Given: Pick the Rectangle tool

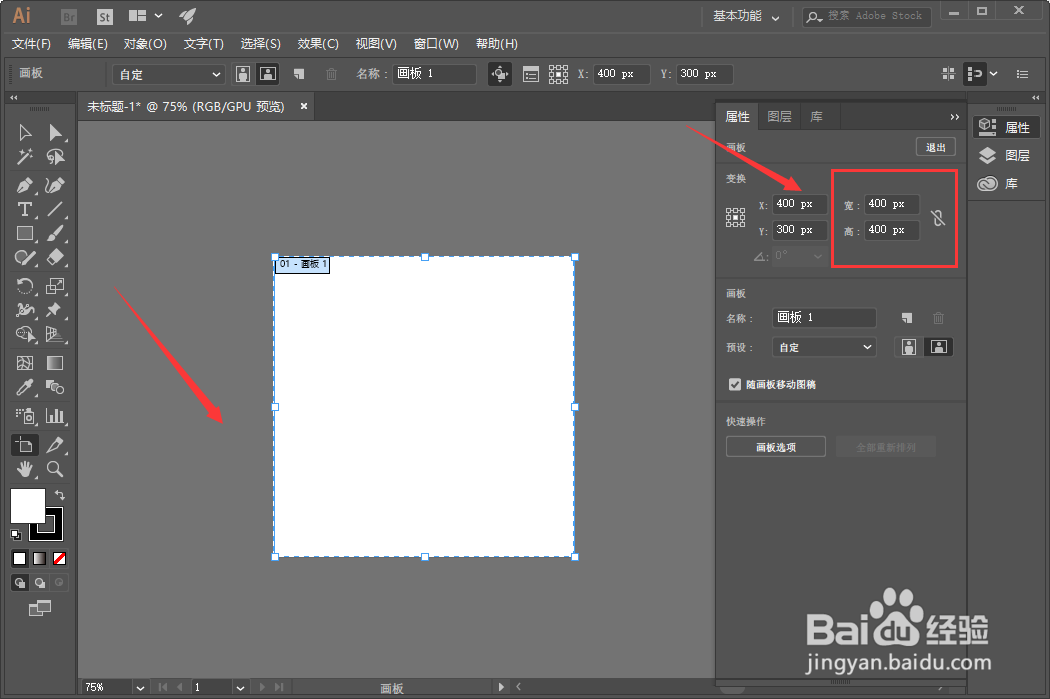Looking at the screenshot, I should pyautogui.click(x=25, y=233).
